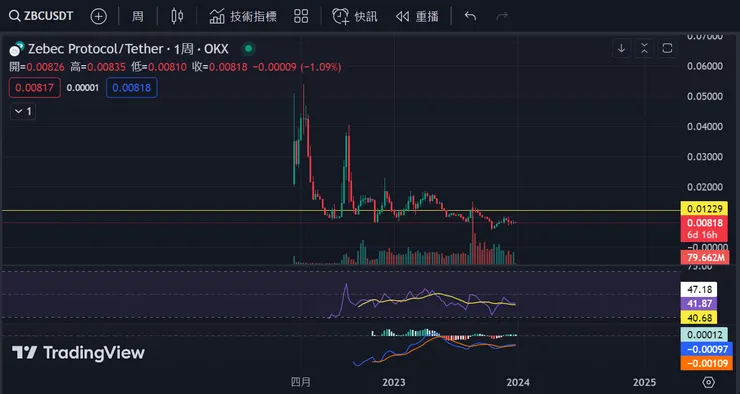Click the 0.02000 price scale label

click(x=705, y=187)
